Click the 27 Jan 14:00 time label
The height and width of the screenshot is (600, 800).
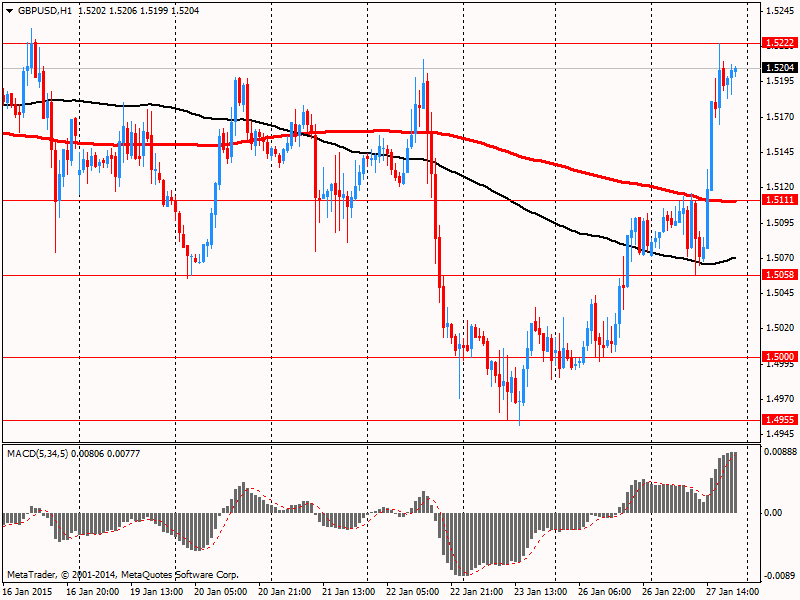click(x=733, y=592)
